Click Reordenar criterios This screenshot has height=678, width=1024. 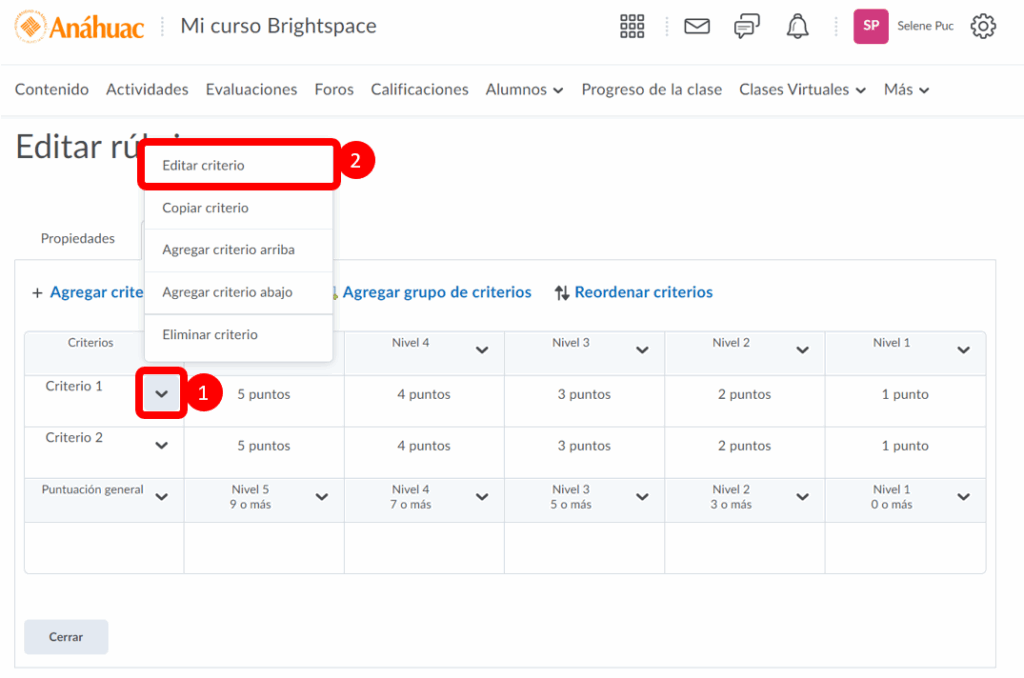[633, 292]
